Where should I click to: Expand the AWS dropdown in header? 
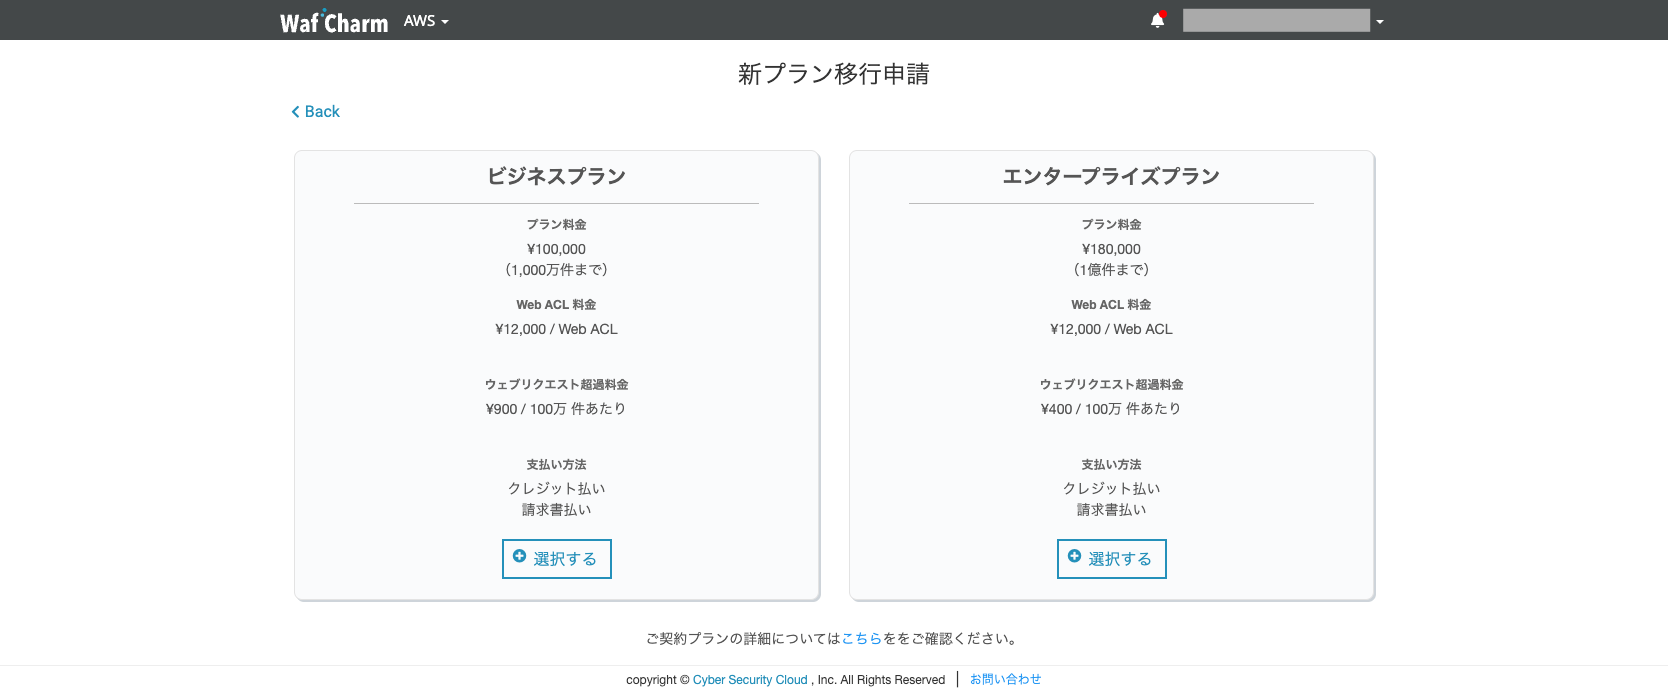coord(426,21)
